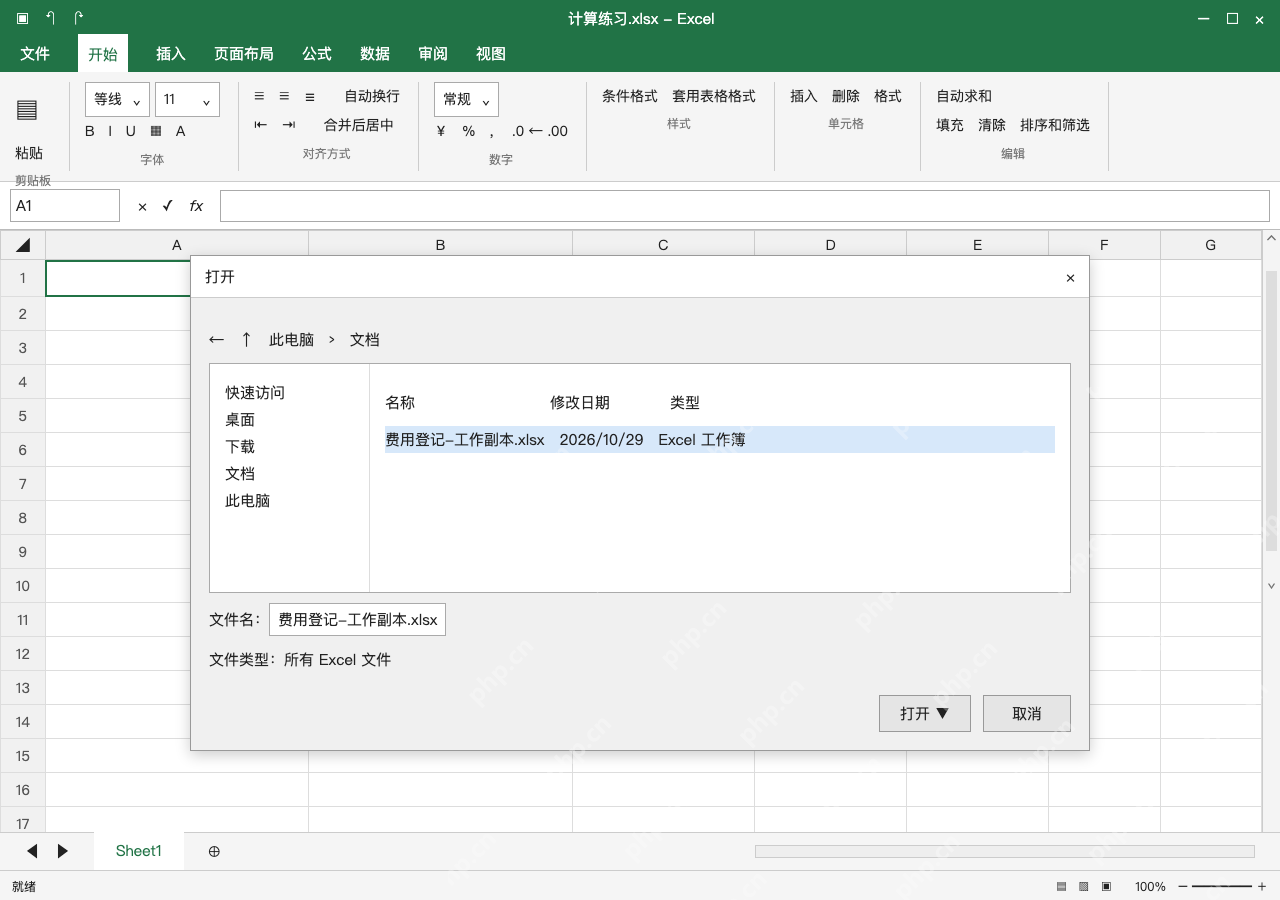The height and width of the screenshot is (900, 1280).
Task: Open 文件类型 filter 所有 Excel 文件
Action: pyautogui.click(x=337, y=660)
